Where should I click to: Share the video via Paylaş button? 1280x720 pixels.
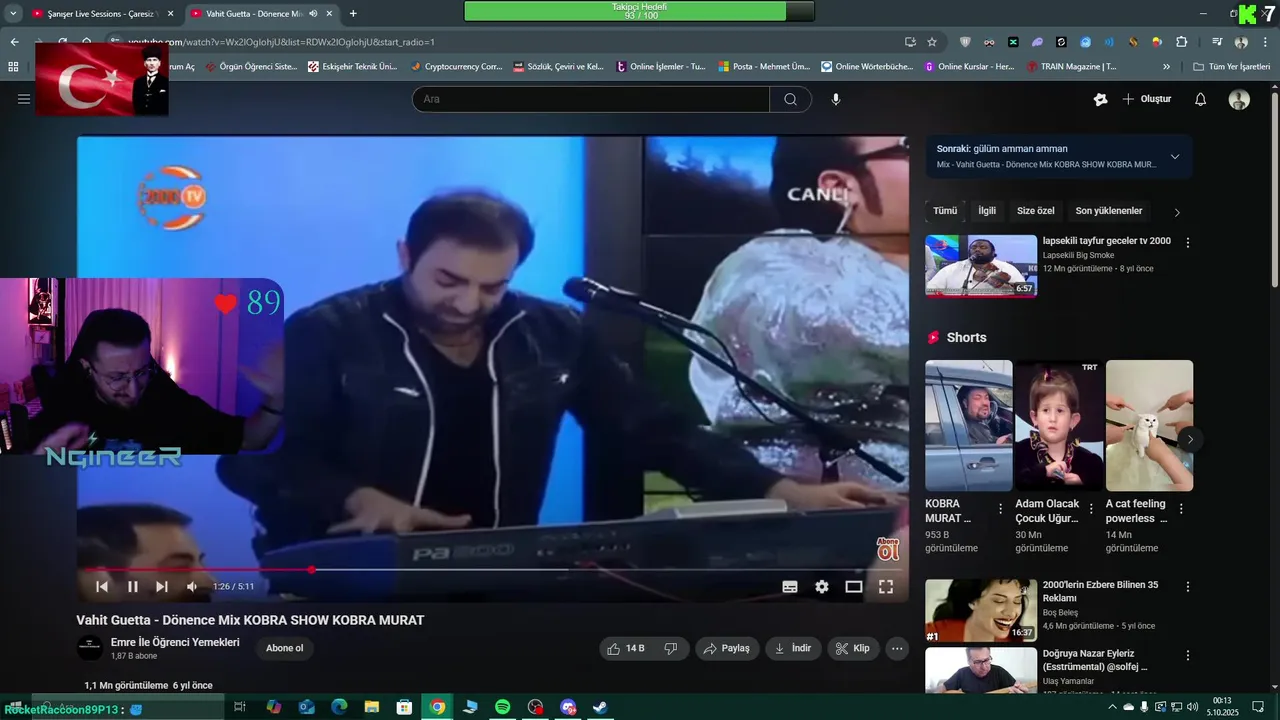(x=727, y=648)
